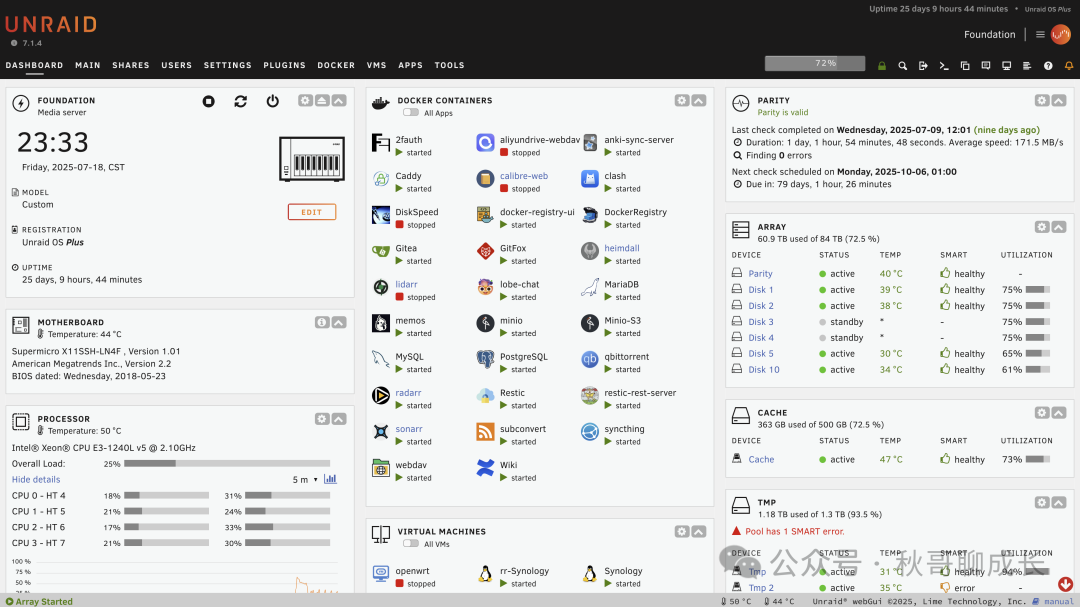Click the PostgreSQL container icon
The width and height of the screenshot is (1080, 607).
(x=486, y=359)
